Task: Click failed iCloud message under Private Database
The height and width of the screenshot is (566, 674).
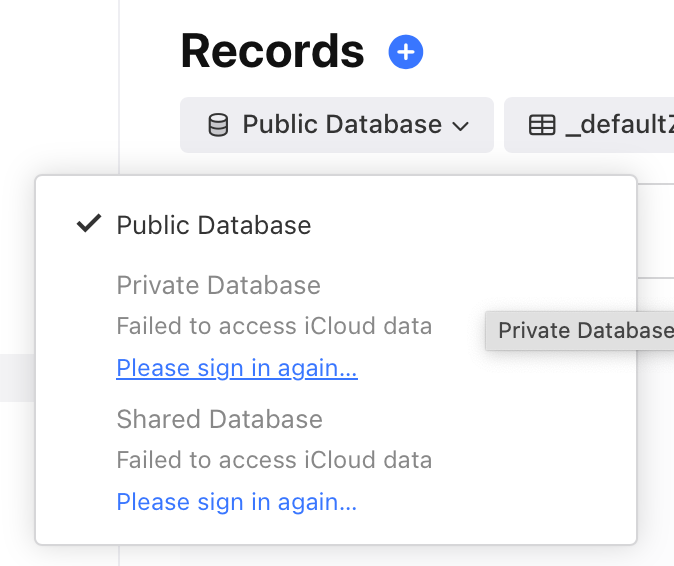Action: click(x=274, y=326)
